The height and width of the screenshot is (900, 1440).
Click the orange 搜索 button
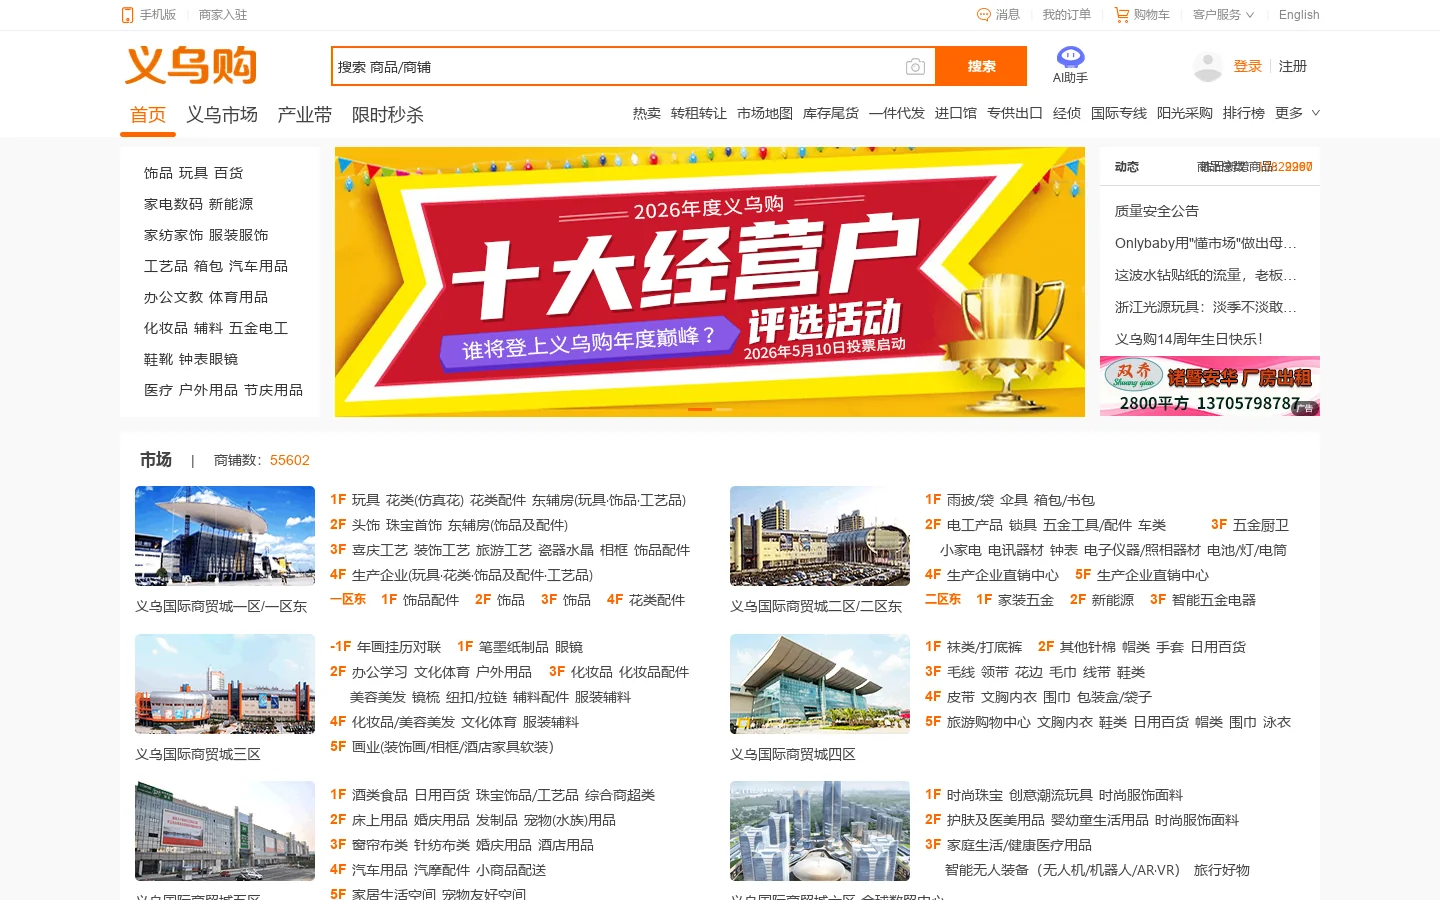tap(981, 67)
